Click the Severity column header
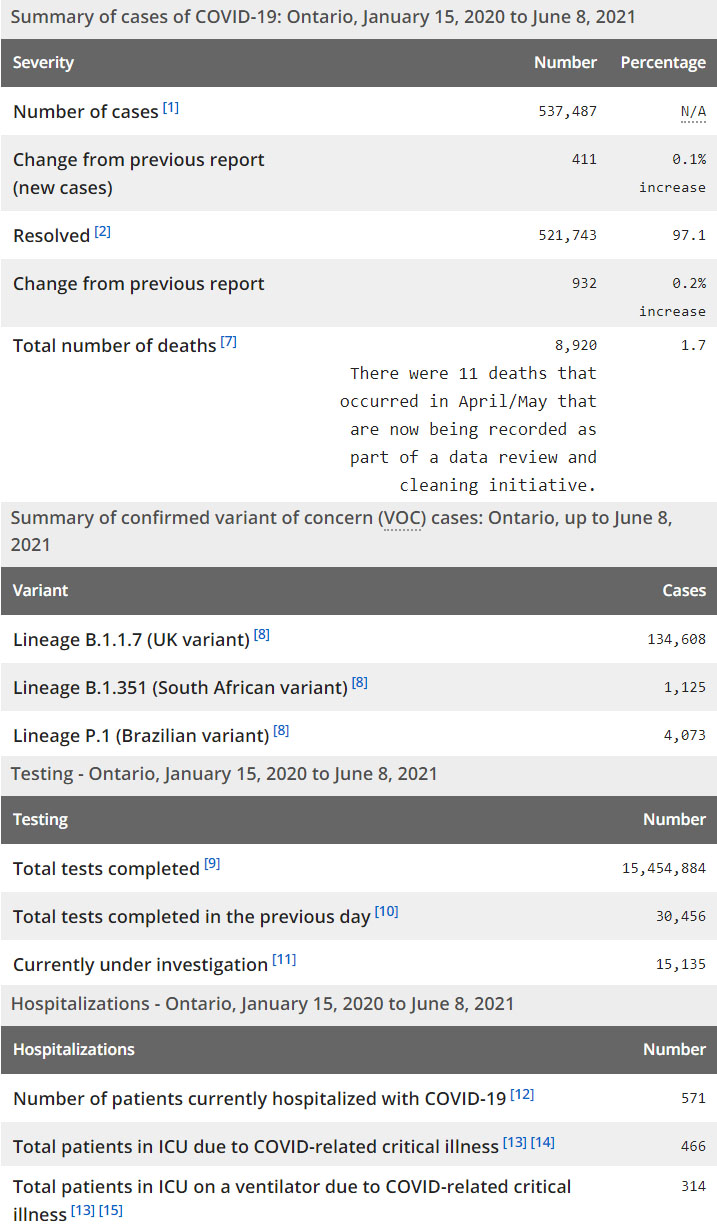Viewport: 717px width, 1230px height. (44, 63)
